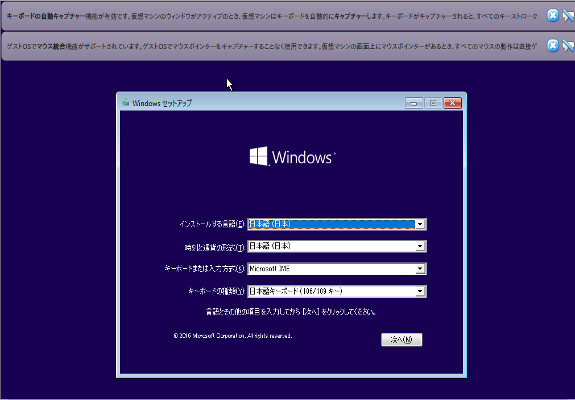
Task: Click the Microsoft Corporation copyright text
Action: 233,335
